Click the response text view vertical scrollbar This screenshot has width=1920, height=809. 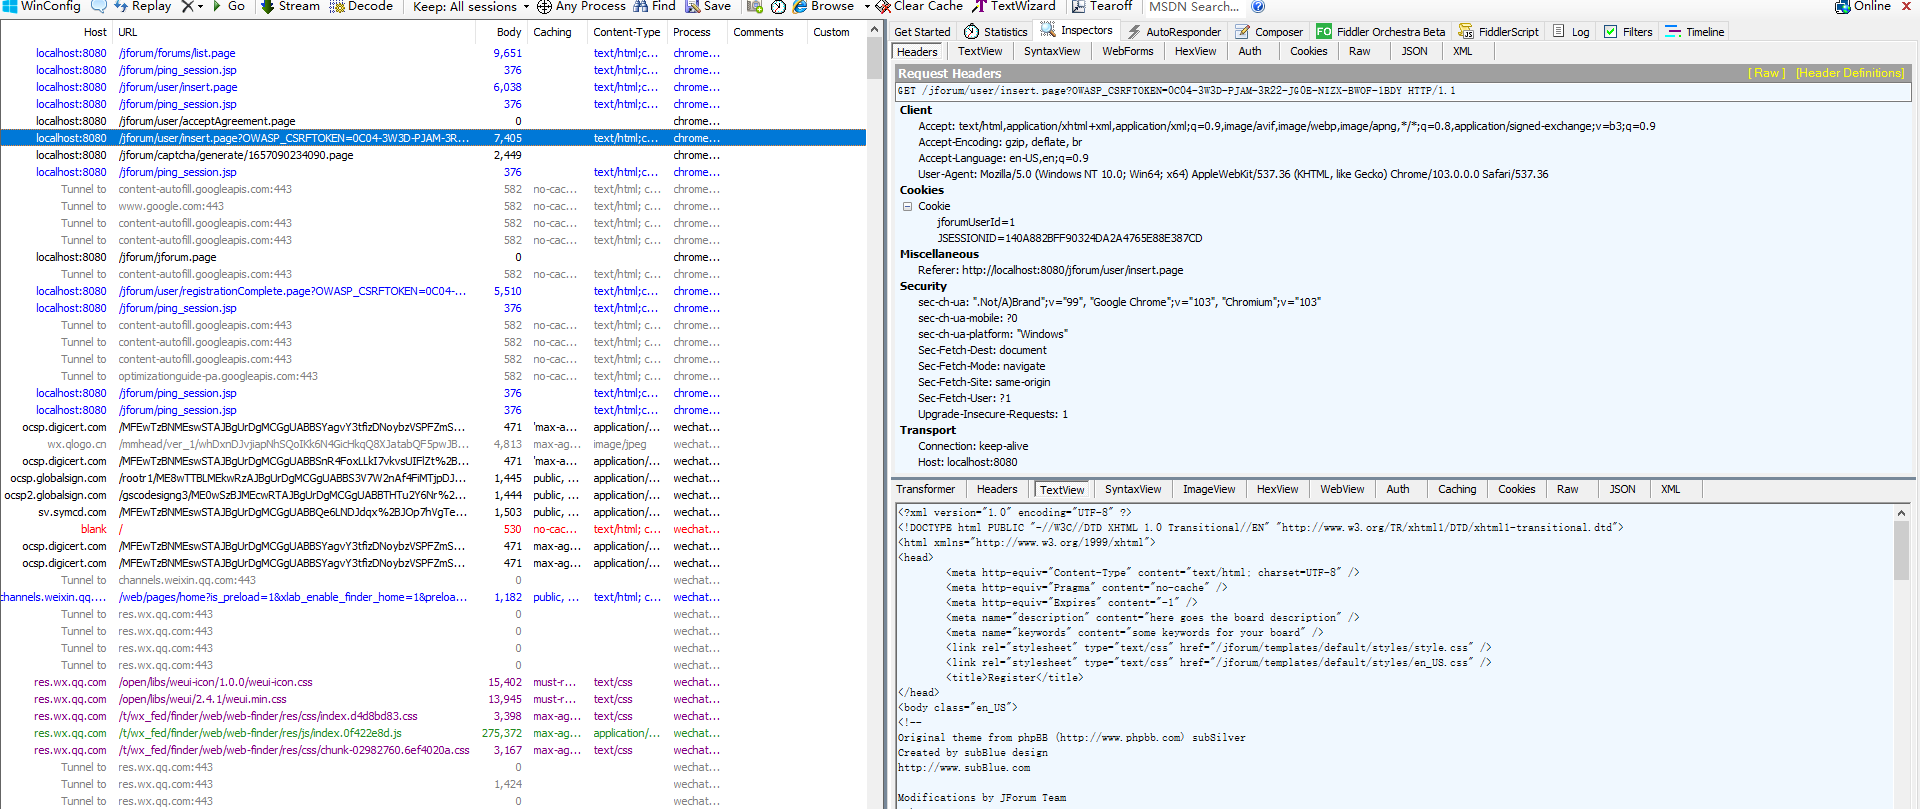click(1901, 550)
